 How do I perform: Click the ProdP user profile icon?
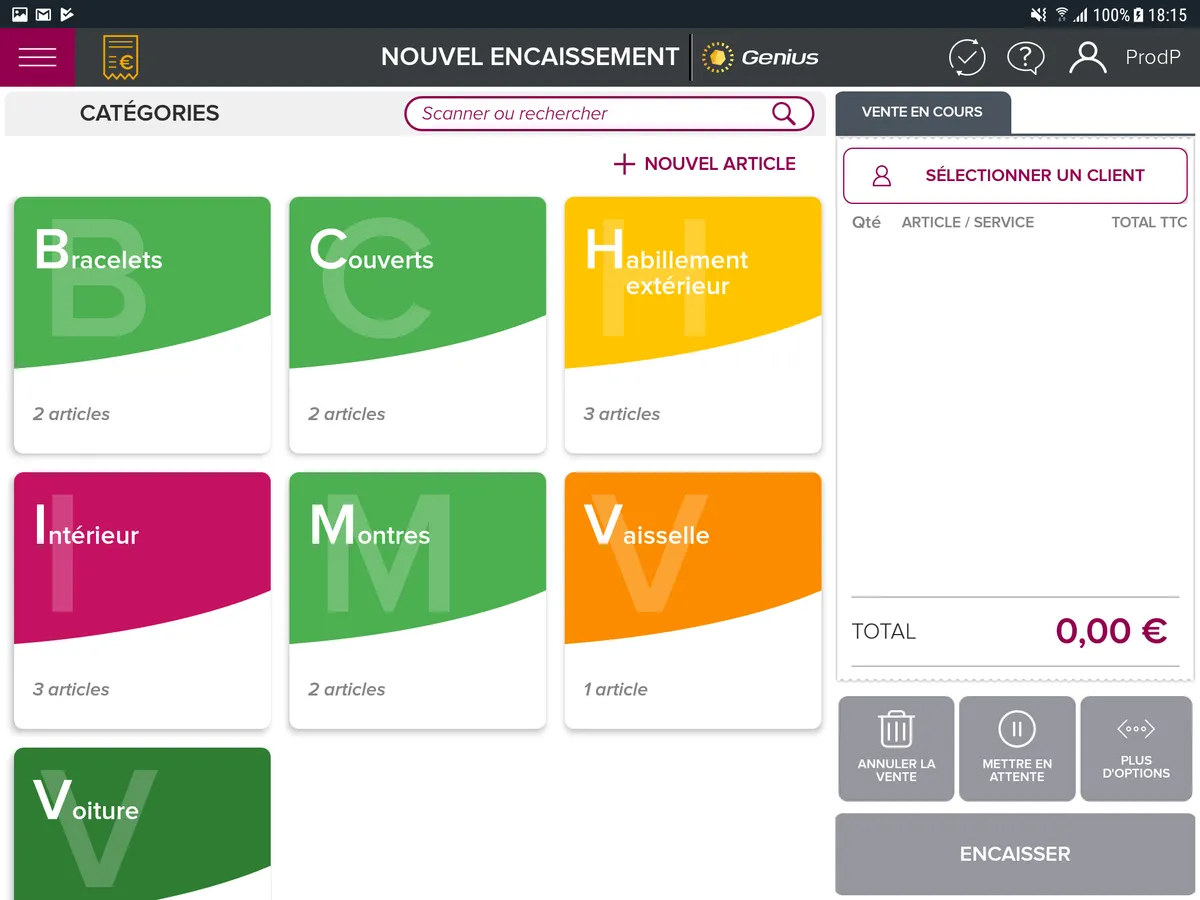(x=1087, y=57)
